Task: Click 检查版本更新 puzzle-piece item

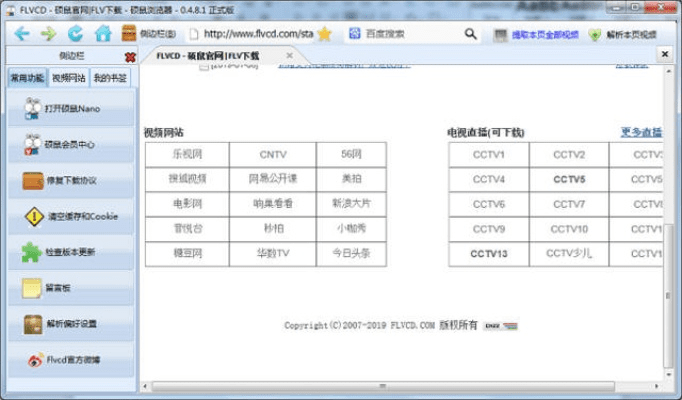Action: 71,252
